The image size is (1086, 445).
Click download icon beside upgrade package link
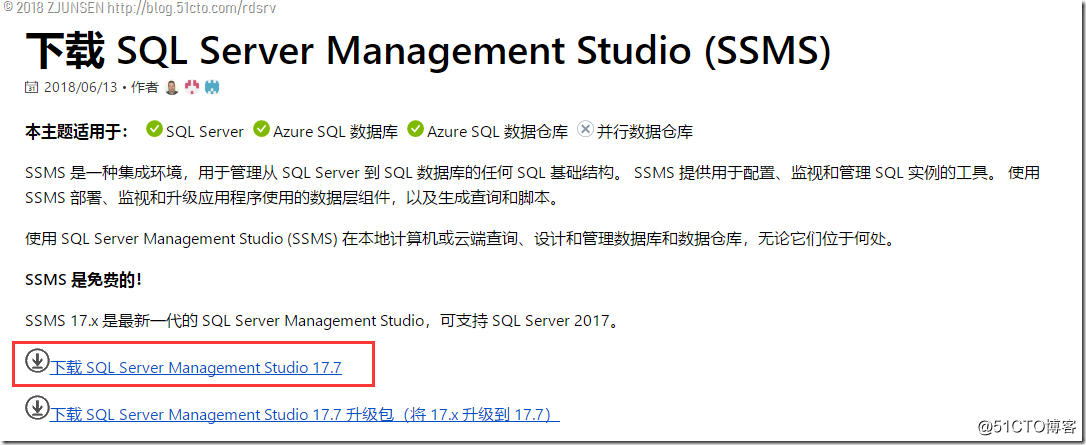coord(37,407)
